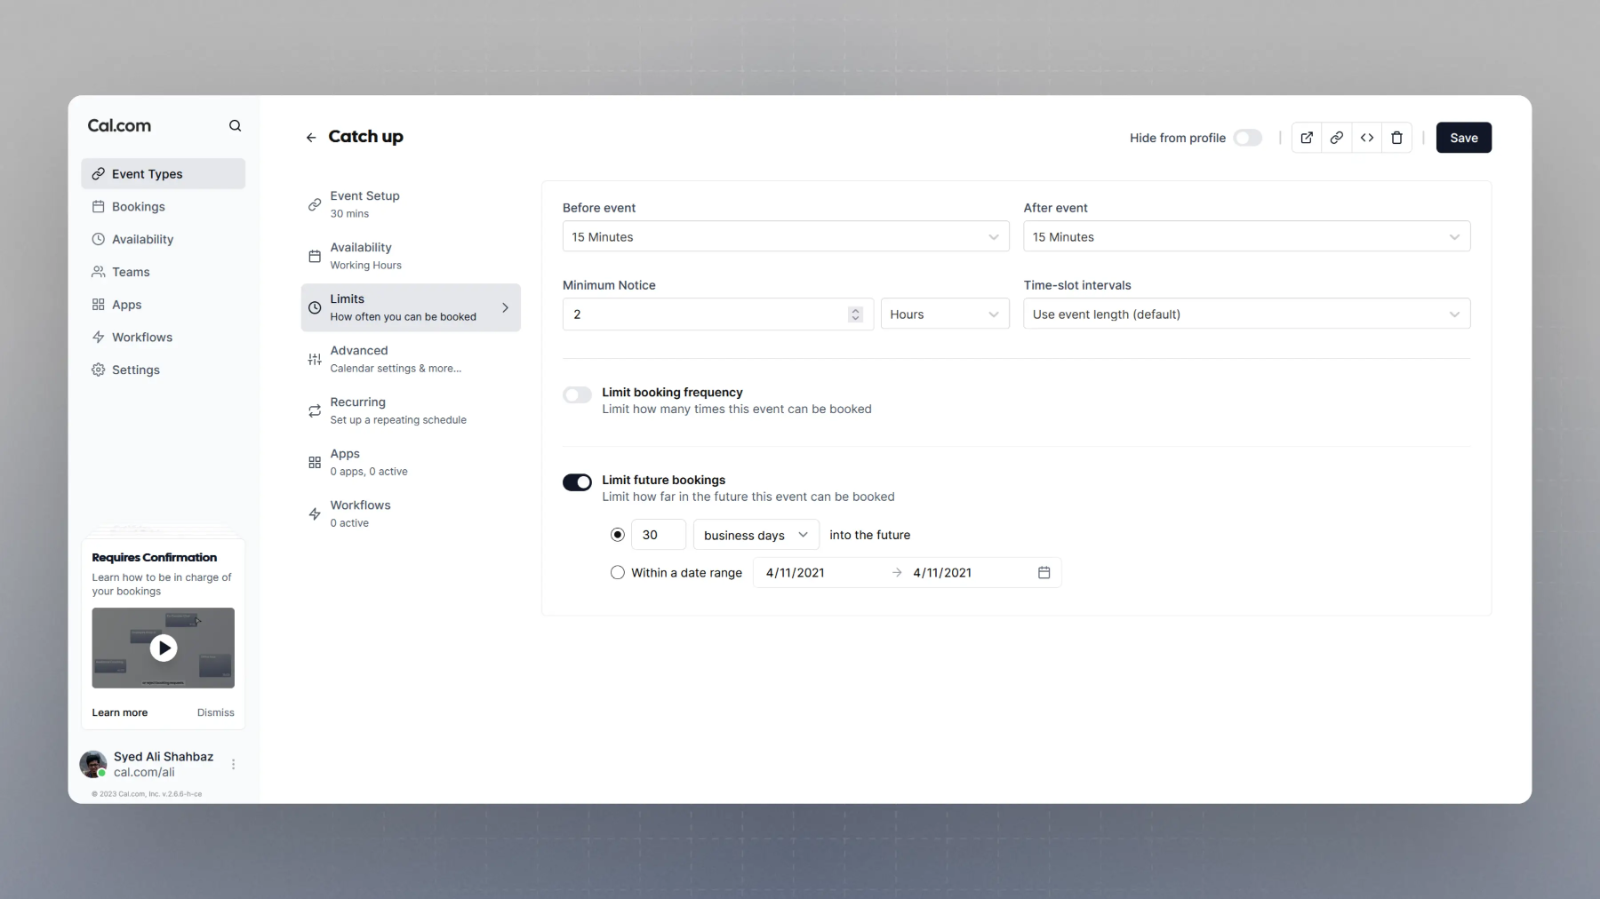This screenshot has width=1600, height=899.
Task: Open calendar picker icon in date range
Action: (1044, 573)
